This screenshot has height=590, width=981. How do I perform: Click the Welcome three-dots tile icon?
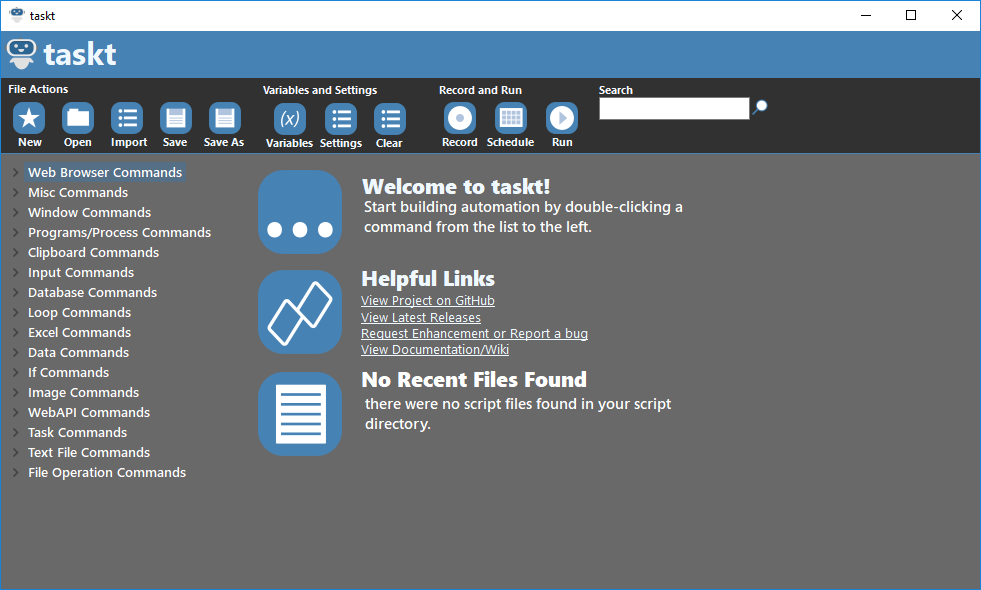coord(300,211)
